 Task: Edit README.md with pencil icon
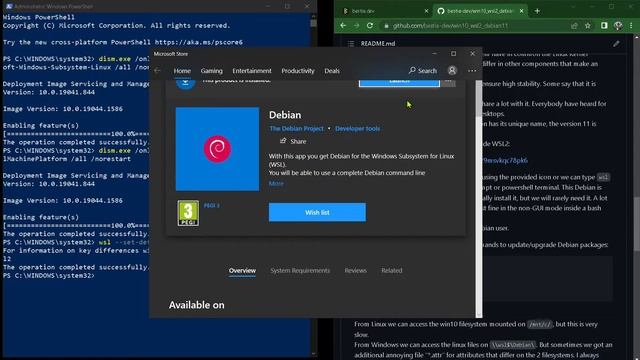tap(616, 44)
